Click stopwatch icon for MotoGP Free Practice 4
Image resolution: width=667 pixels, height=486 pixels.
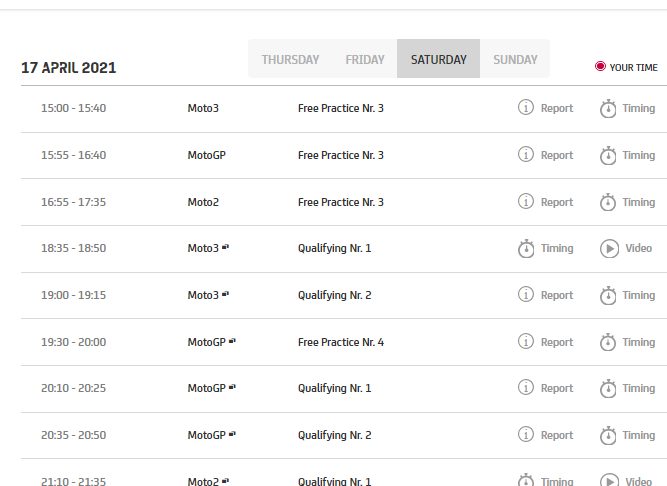(608, 342)
